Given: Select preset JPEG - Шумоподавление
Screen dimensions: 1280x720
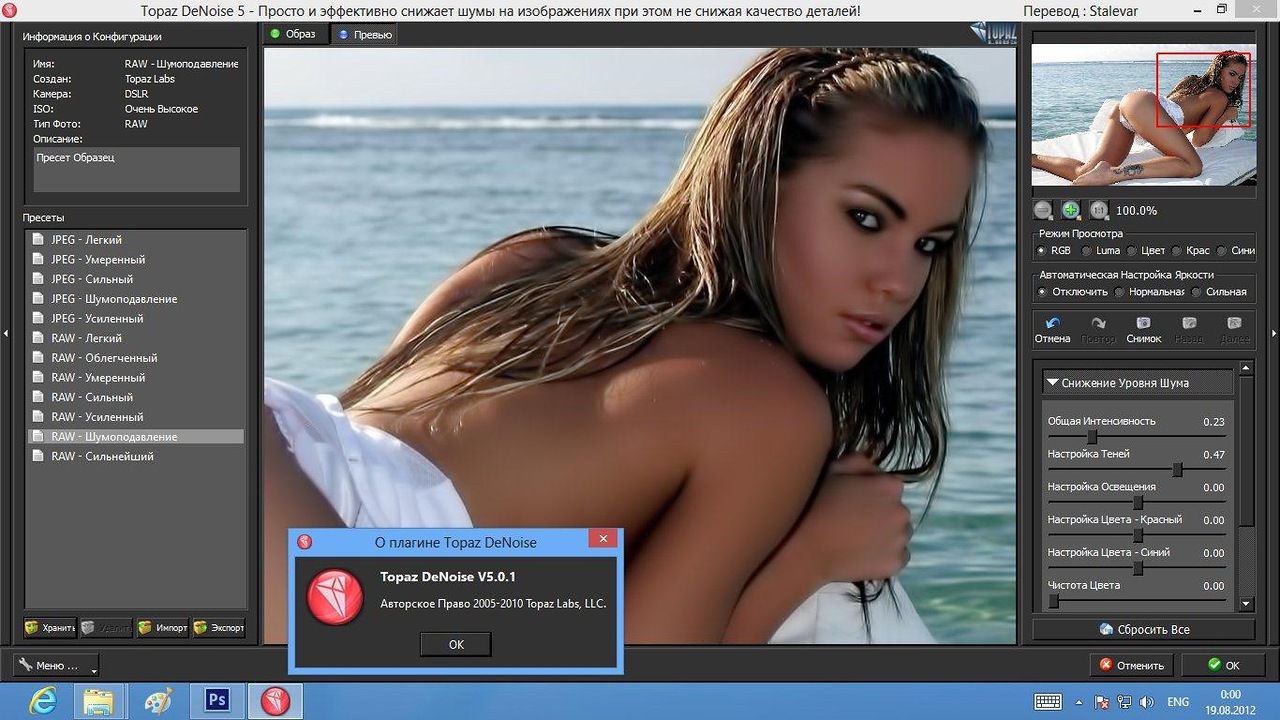Looking at the screenshot, I should click(x=135, y=299).
